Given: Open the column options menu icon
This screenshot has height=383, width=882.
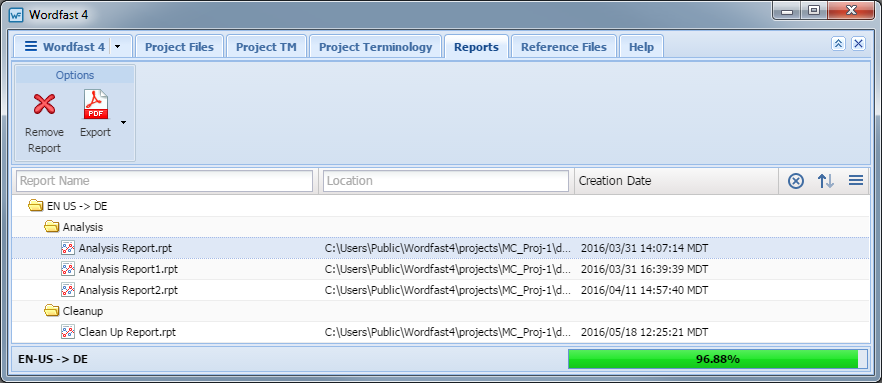Looking at the screenshot, I should [x=856, y=181].
